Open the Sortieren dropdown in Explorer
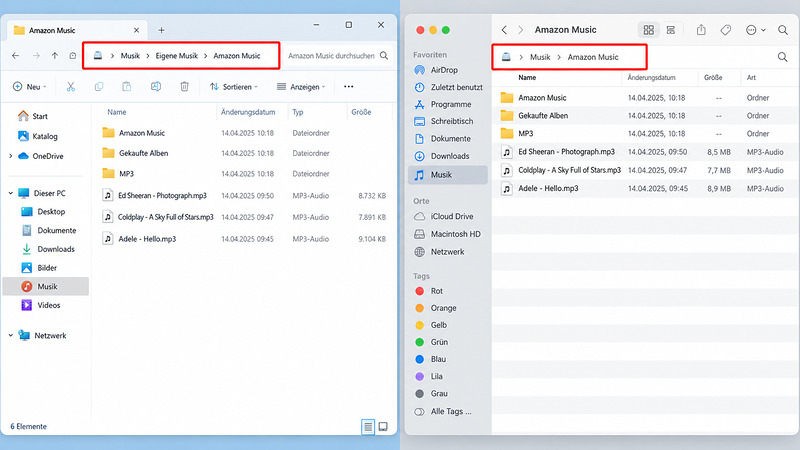 [x=234, y=87]
